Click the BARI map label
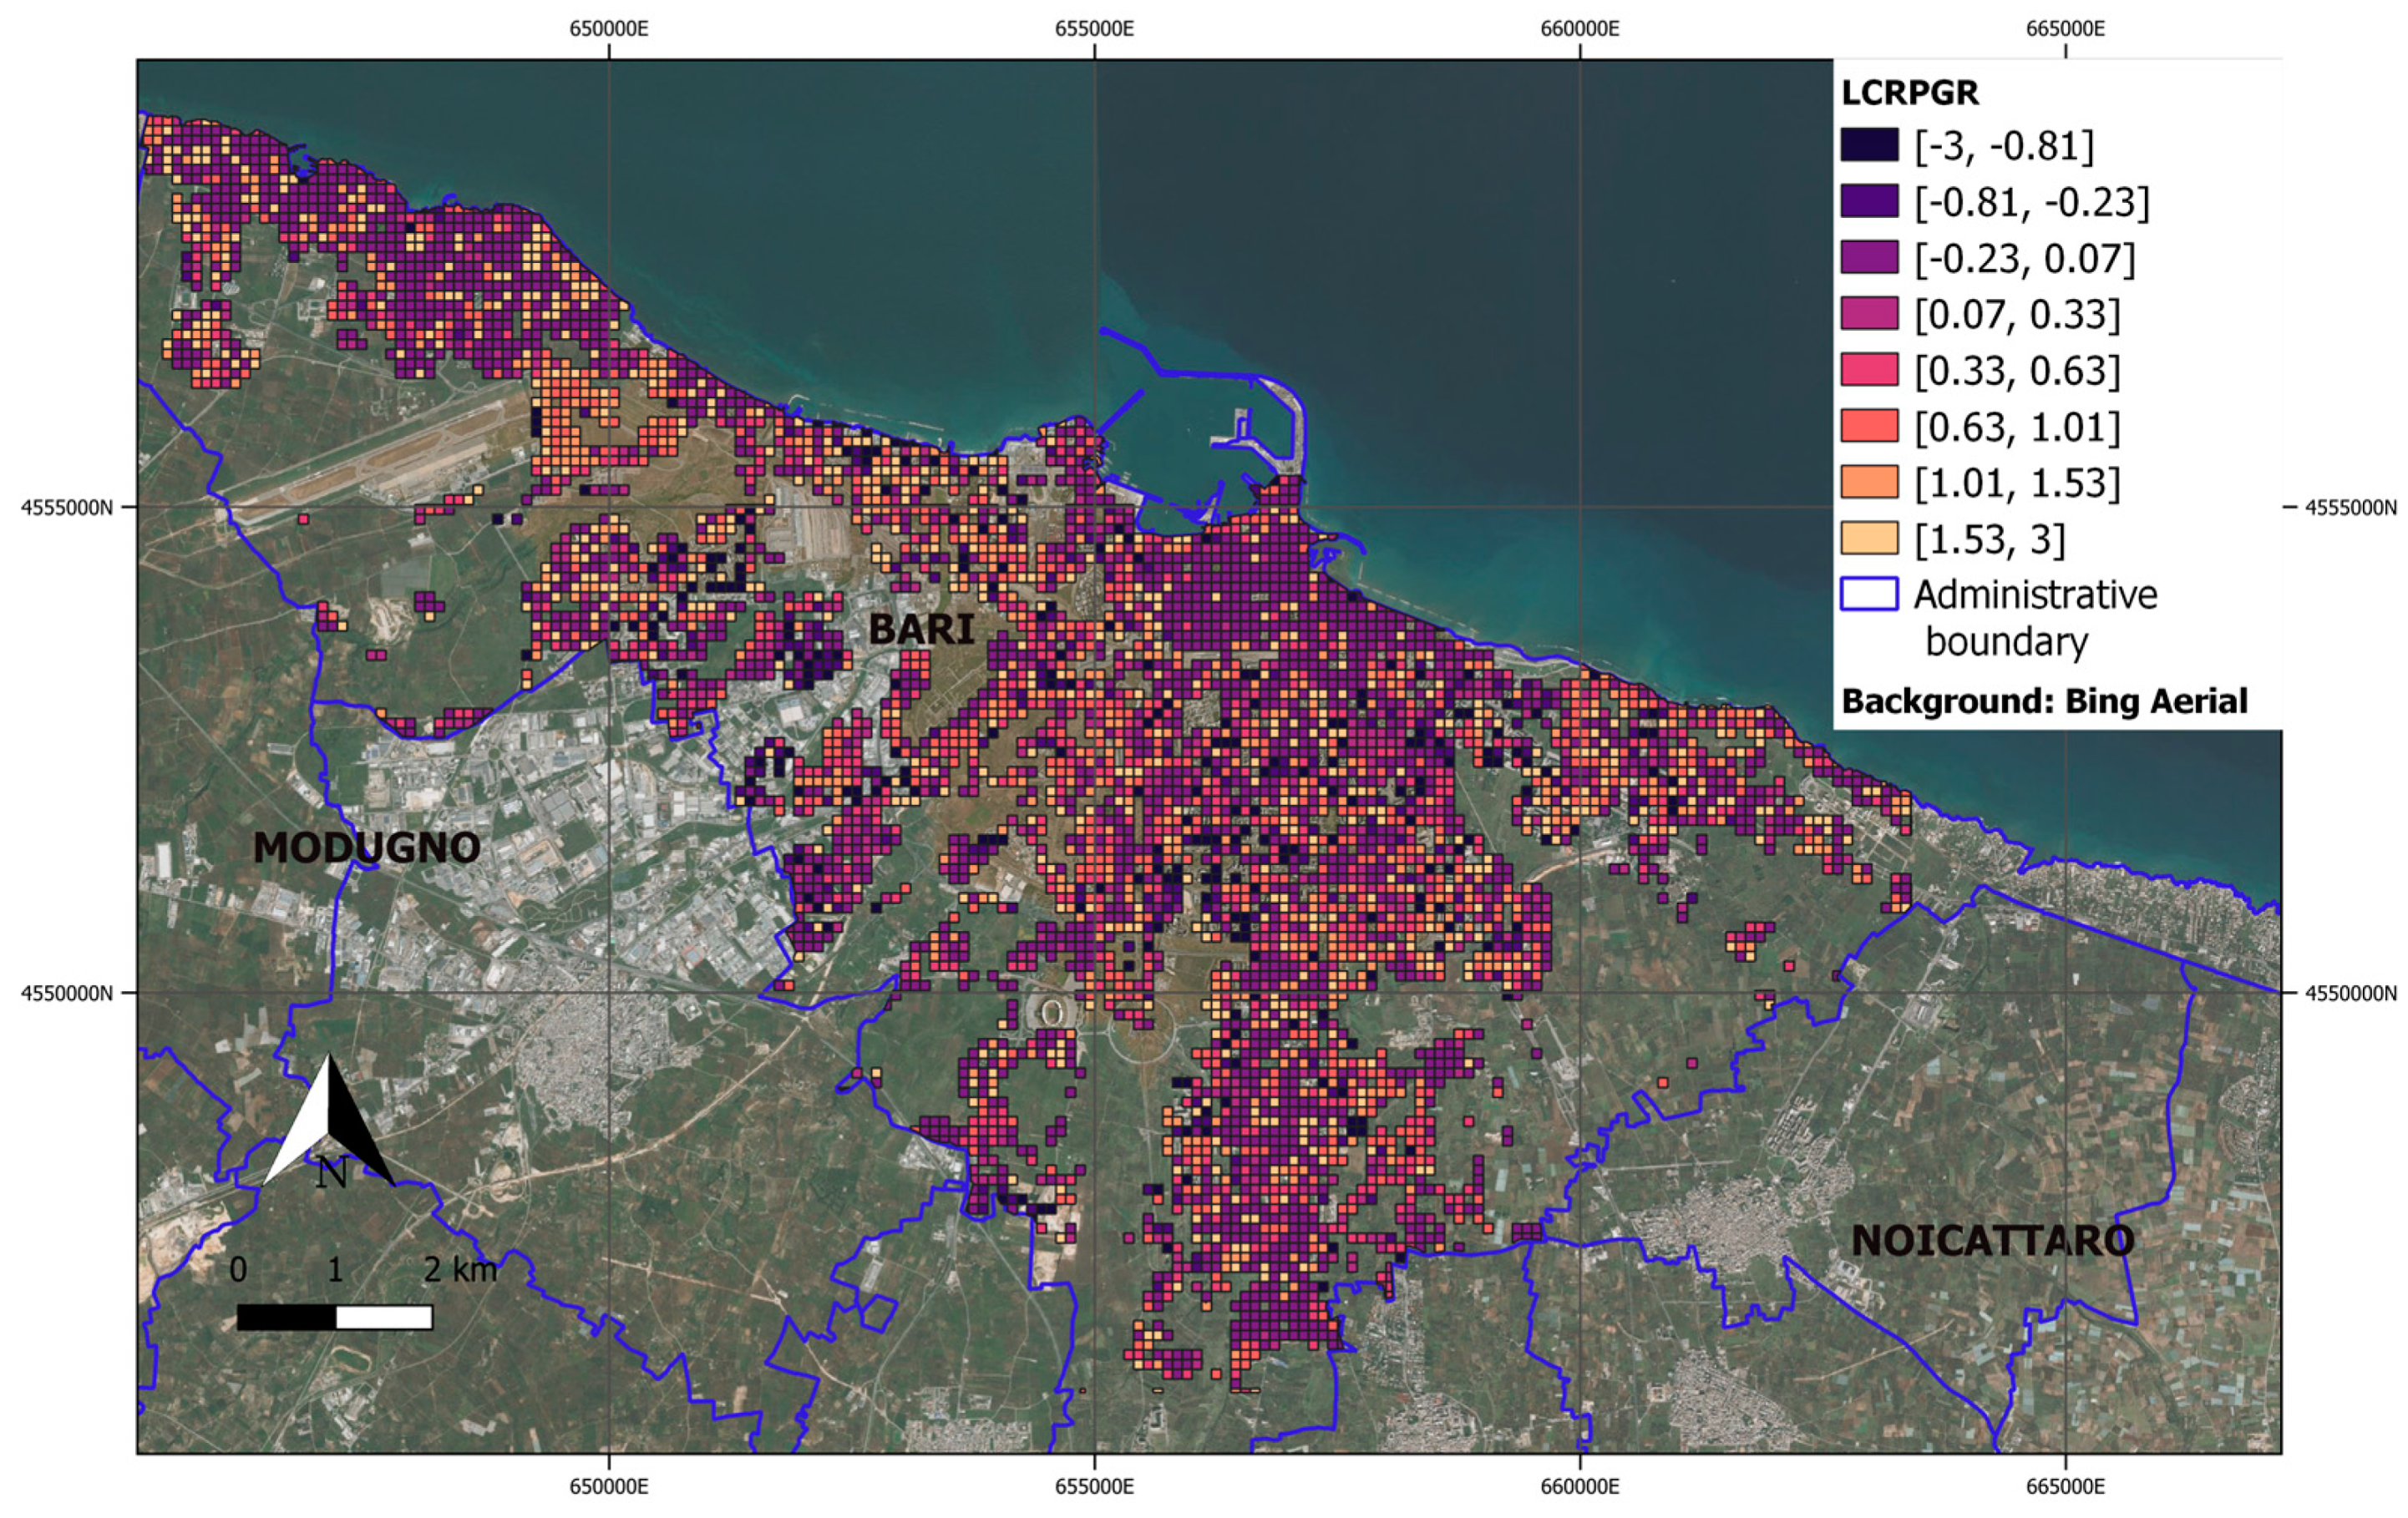Viewport: 2408px width, 1518px height. pyautogui.click(x=924, y=628)
